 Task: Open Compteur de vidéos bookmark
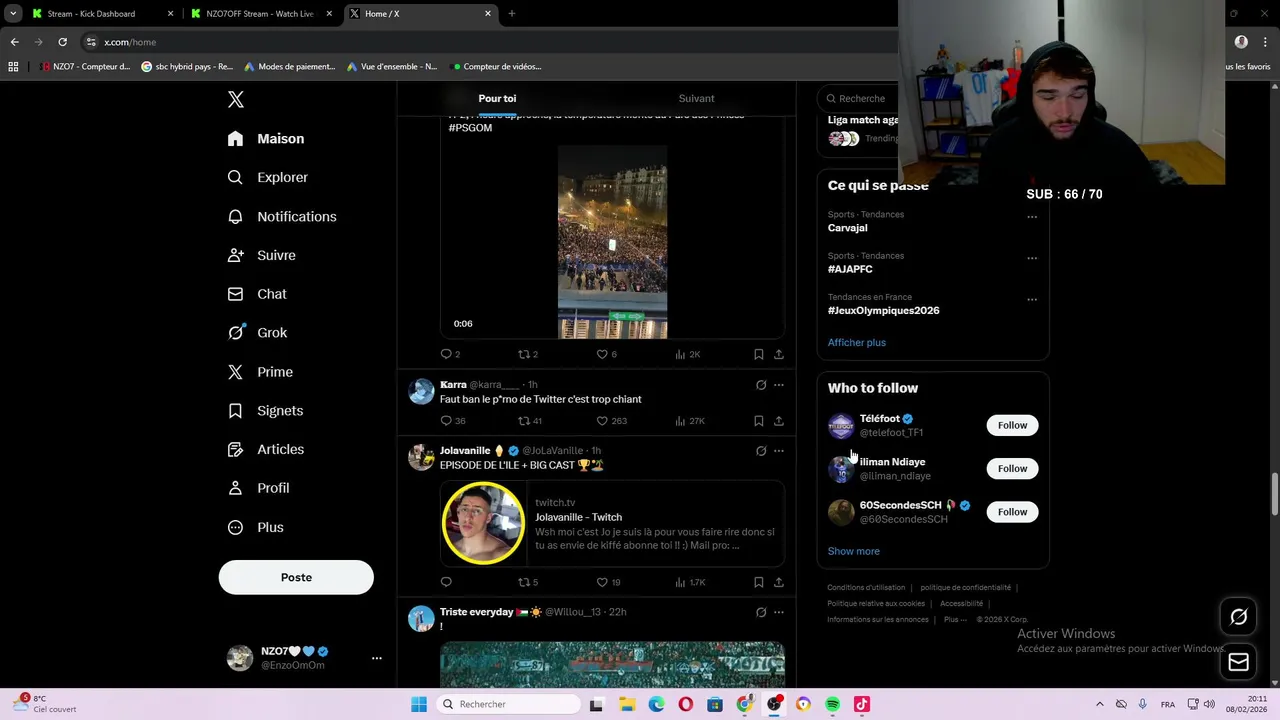(x=497, y=66)
